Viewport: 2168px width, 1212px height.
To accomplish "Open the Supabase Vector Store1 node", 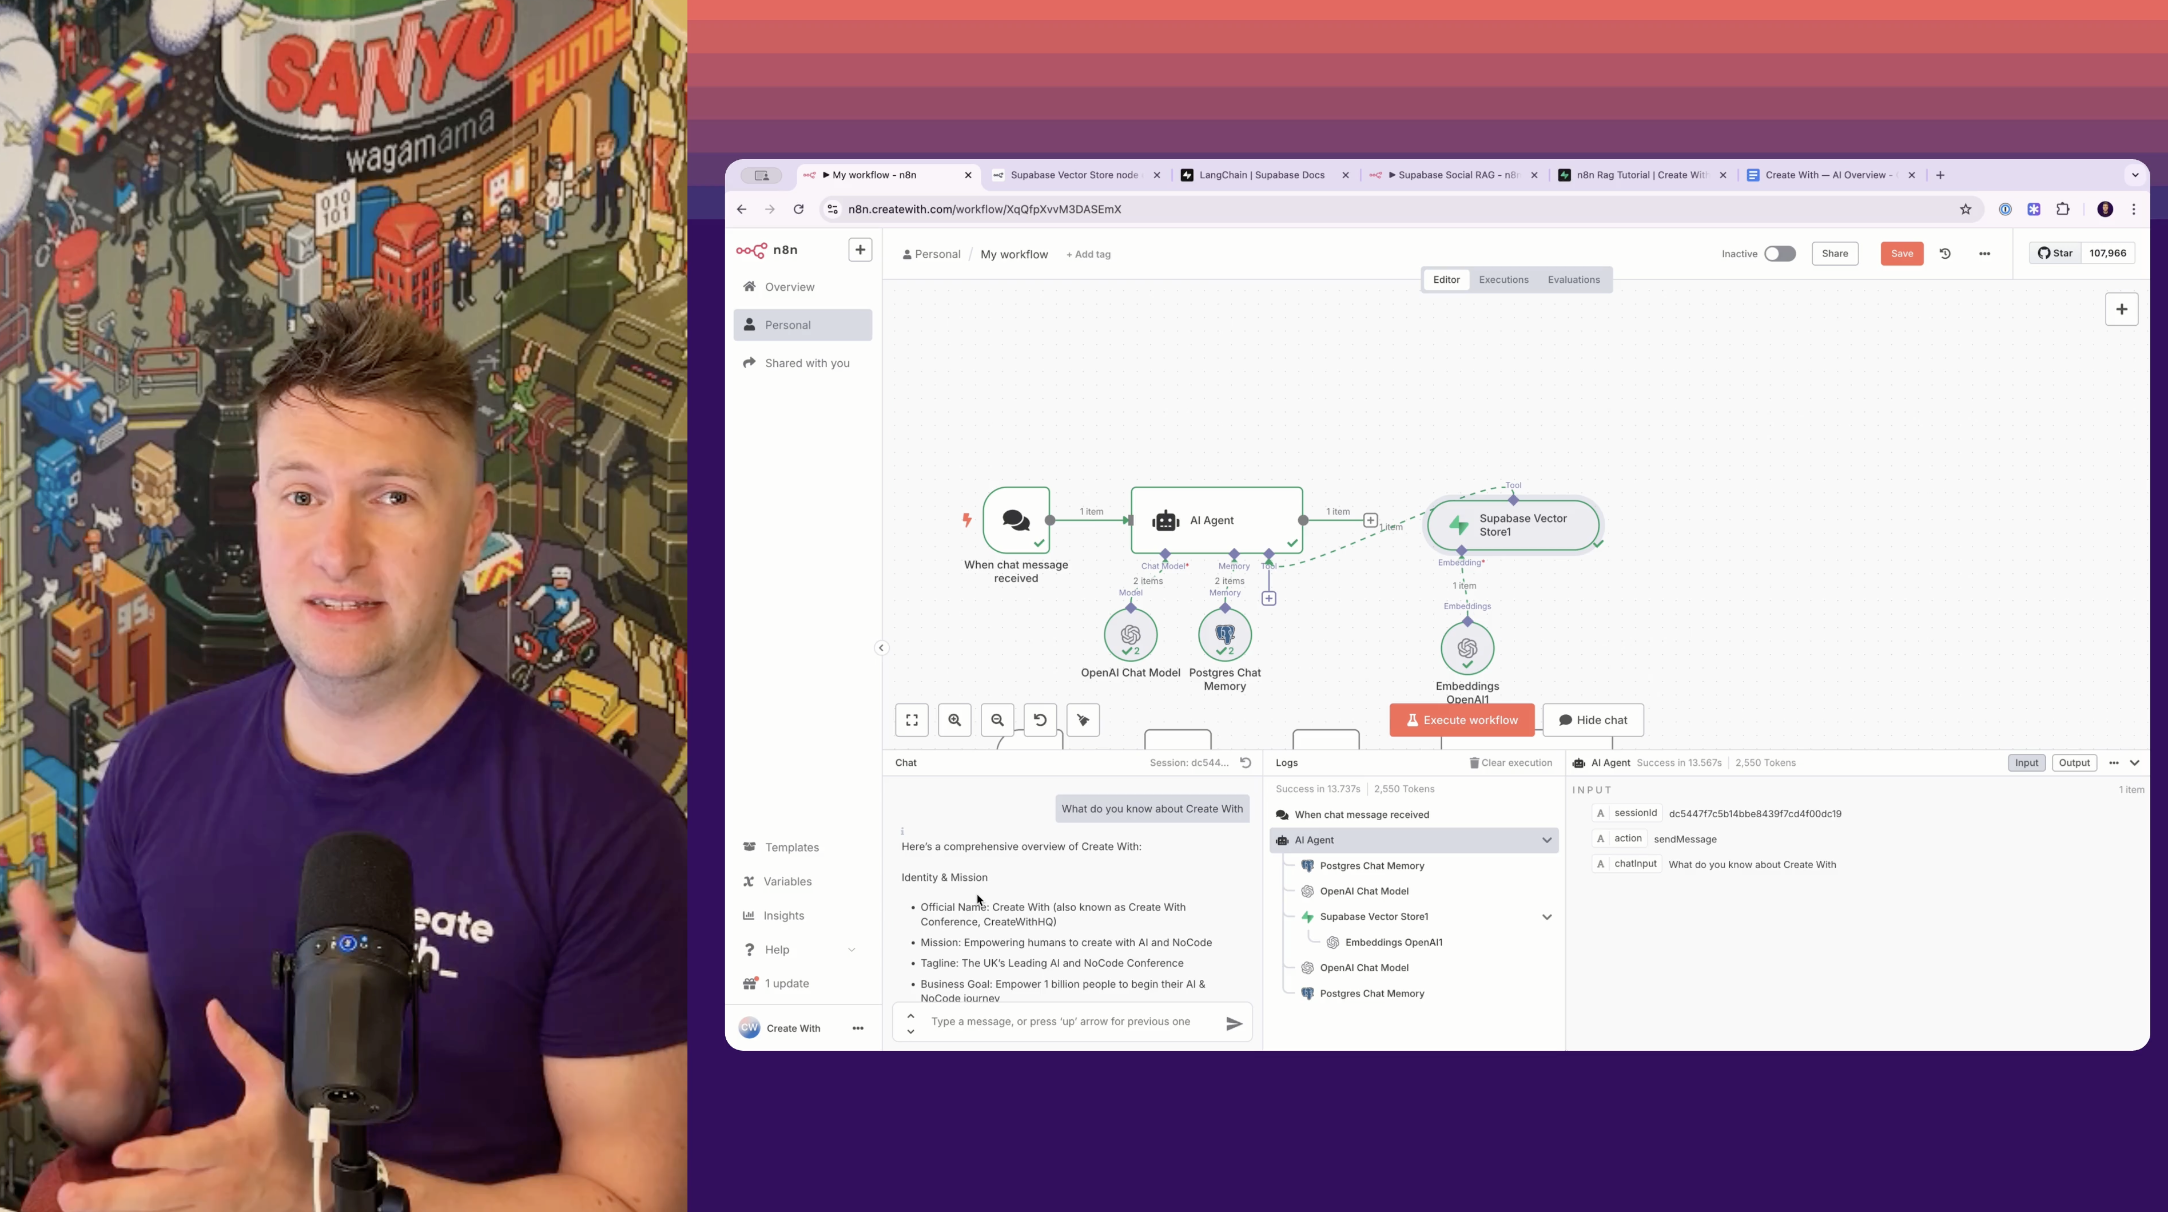I will pos(1513,525).
